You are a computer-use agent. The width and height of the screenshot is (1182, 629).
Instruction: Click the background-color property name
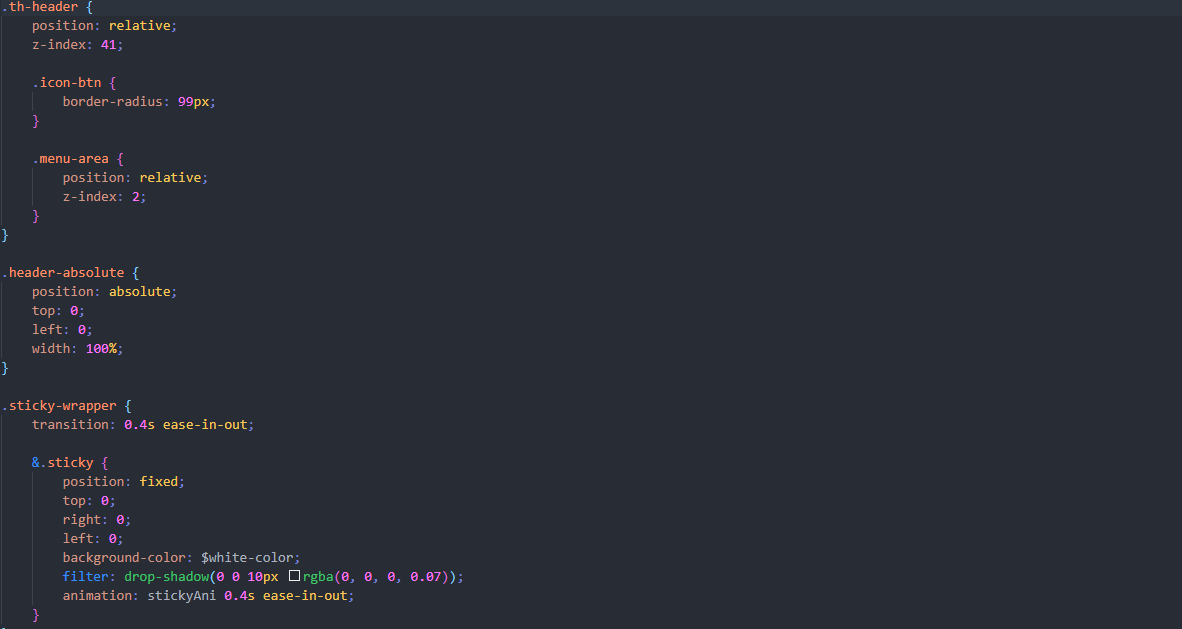coord(126,558)
